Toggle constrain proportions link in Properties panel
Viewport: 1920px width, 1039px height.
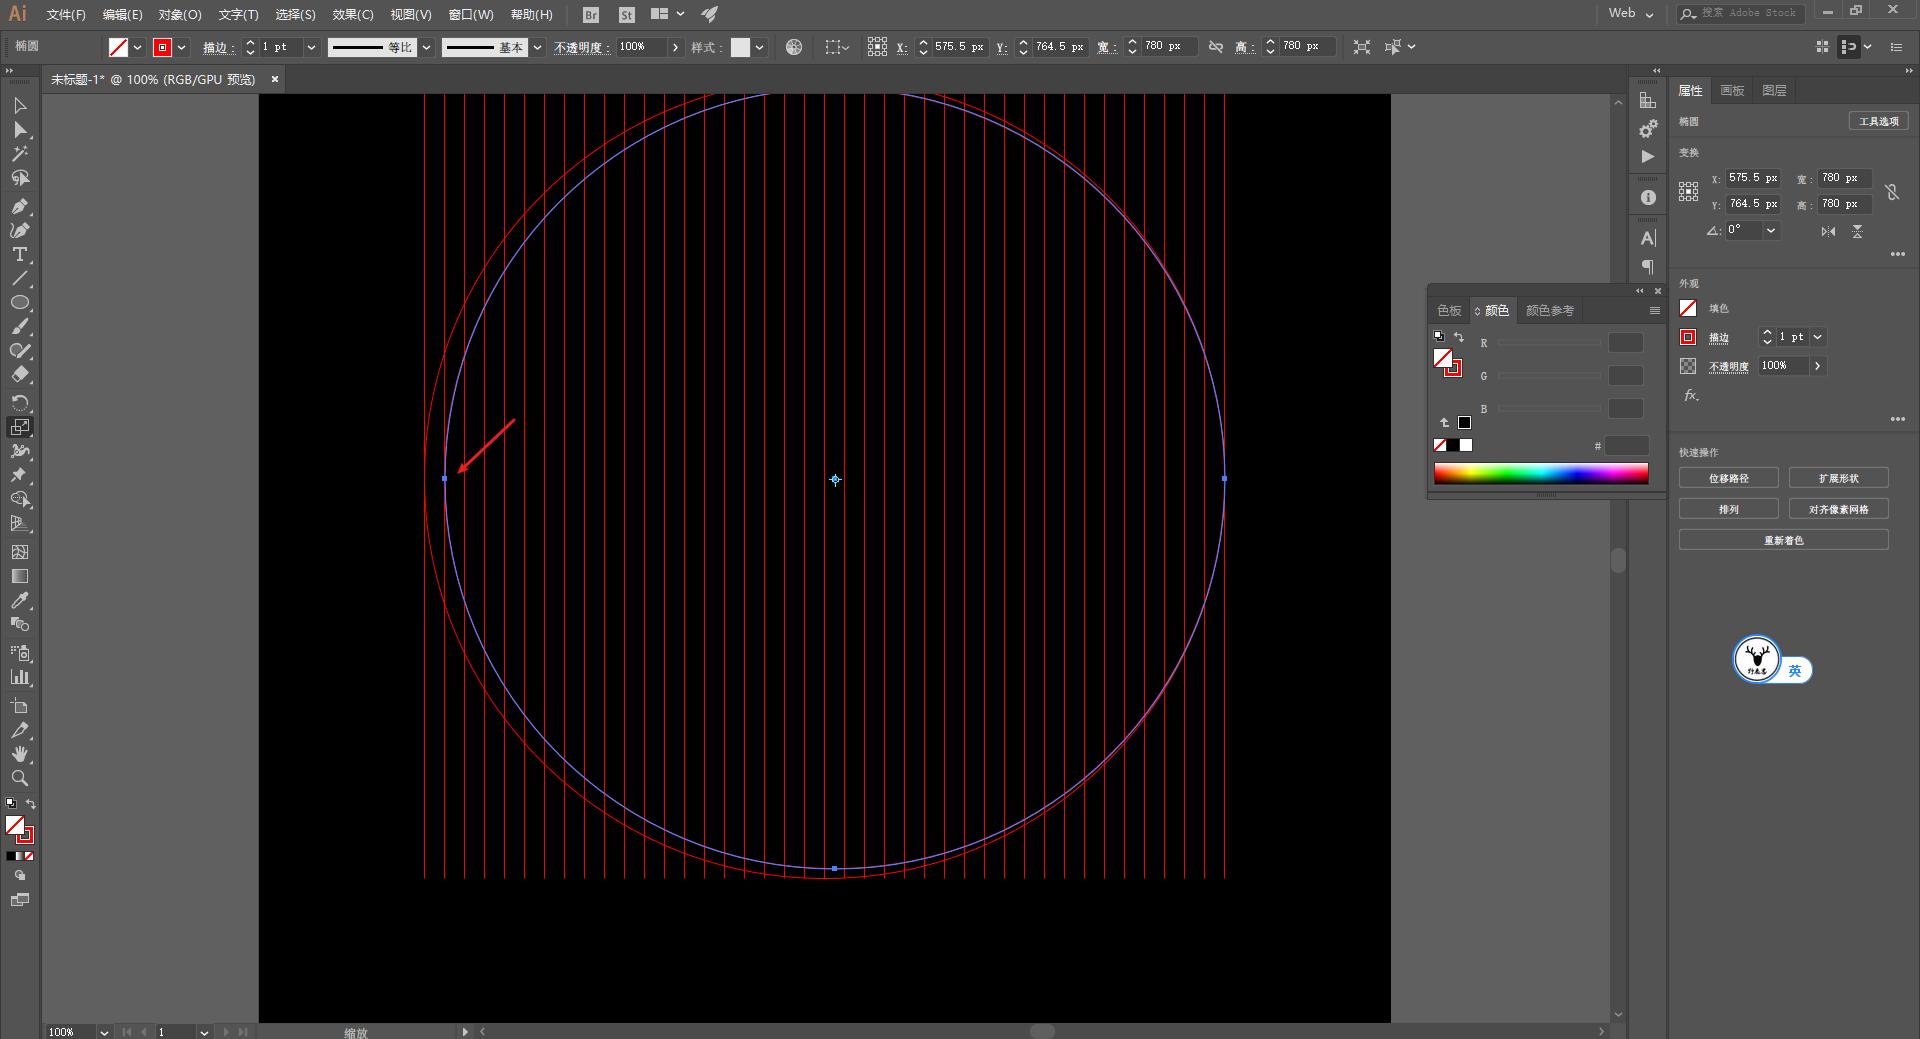[x=1892, y=192]
